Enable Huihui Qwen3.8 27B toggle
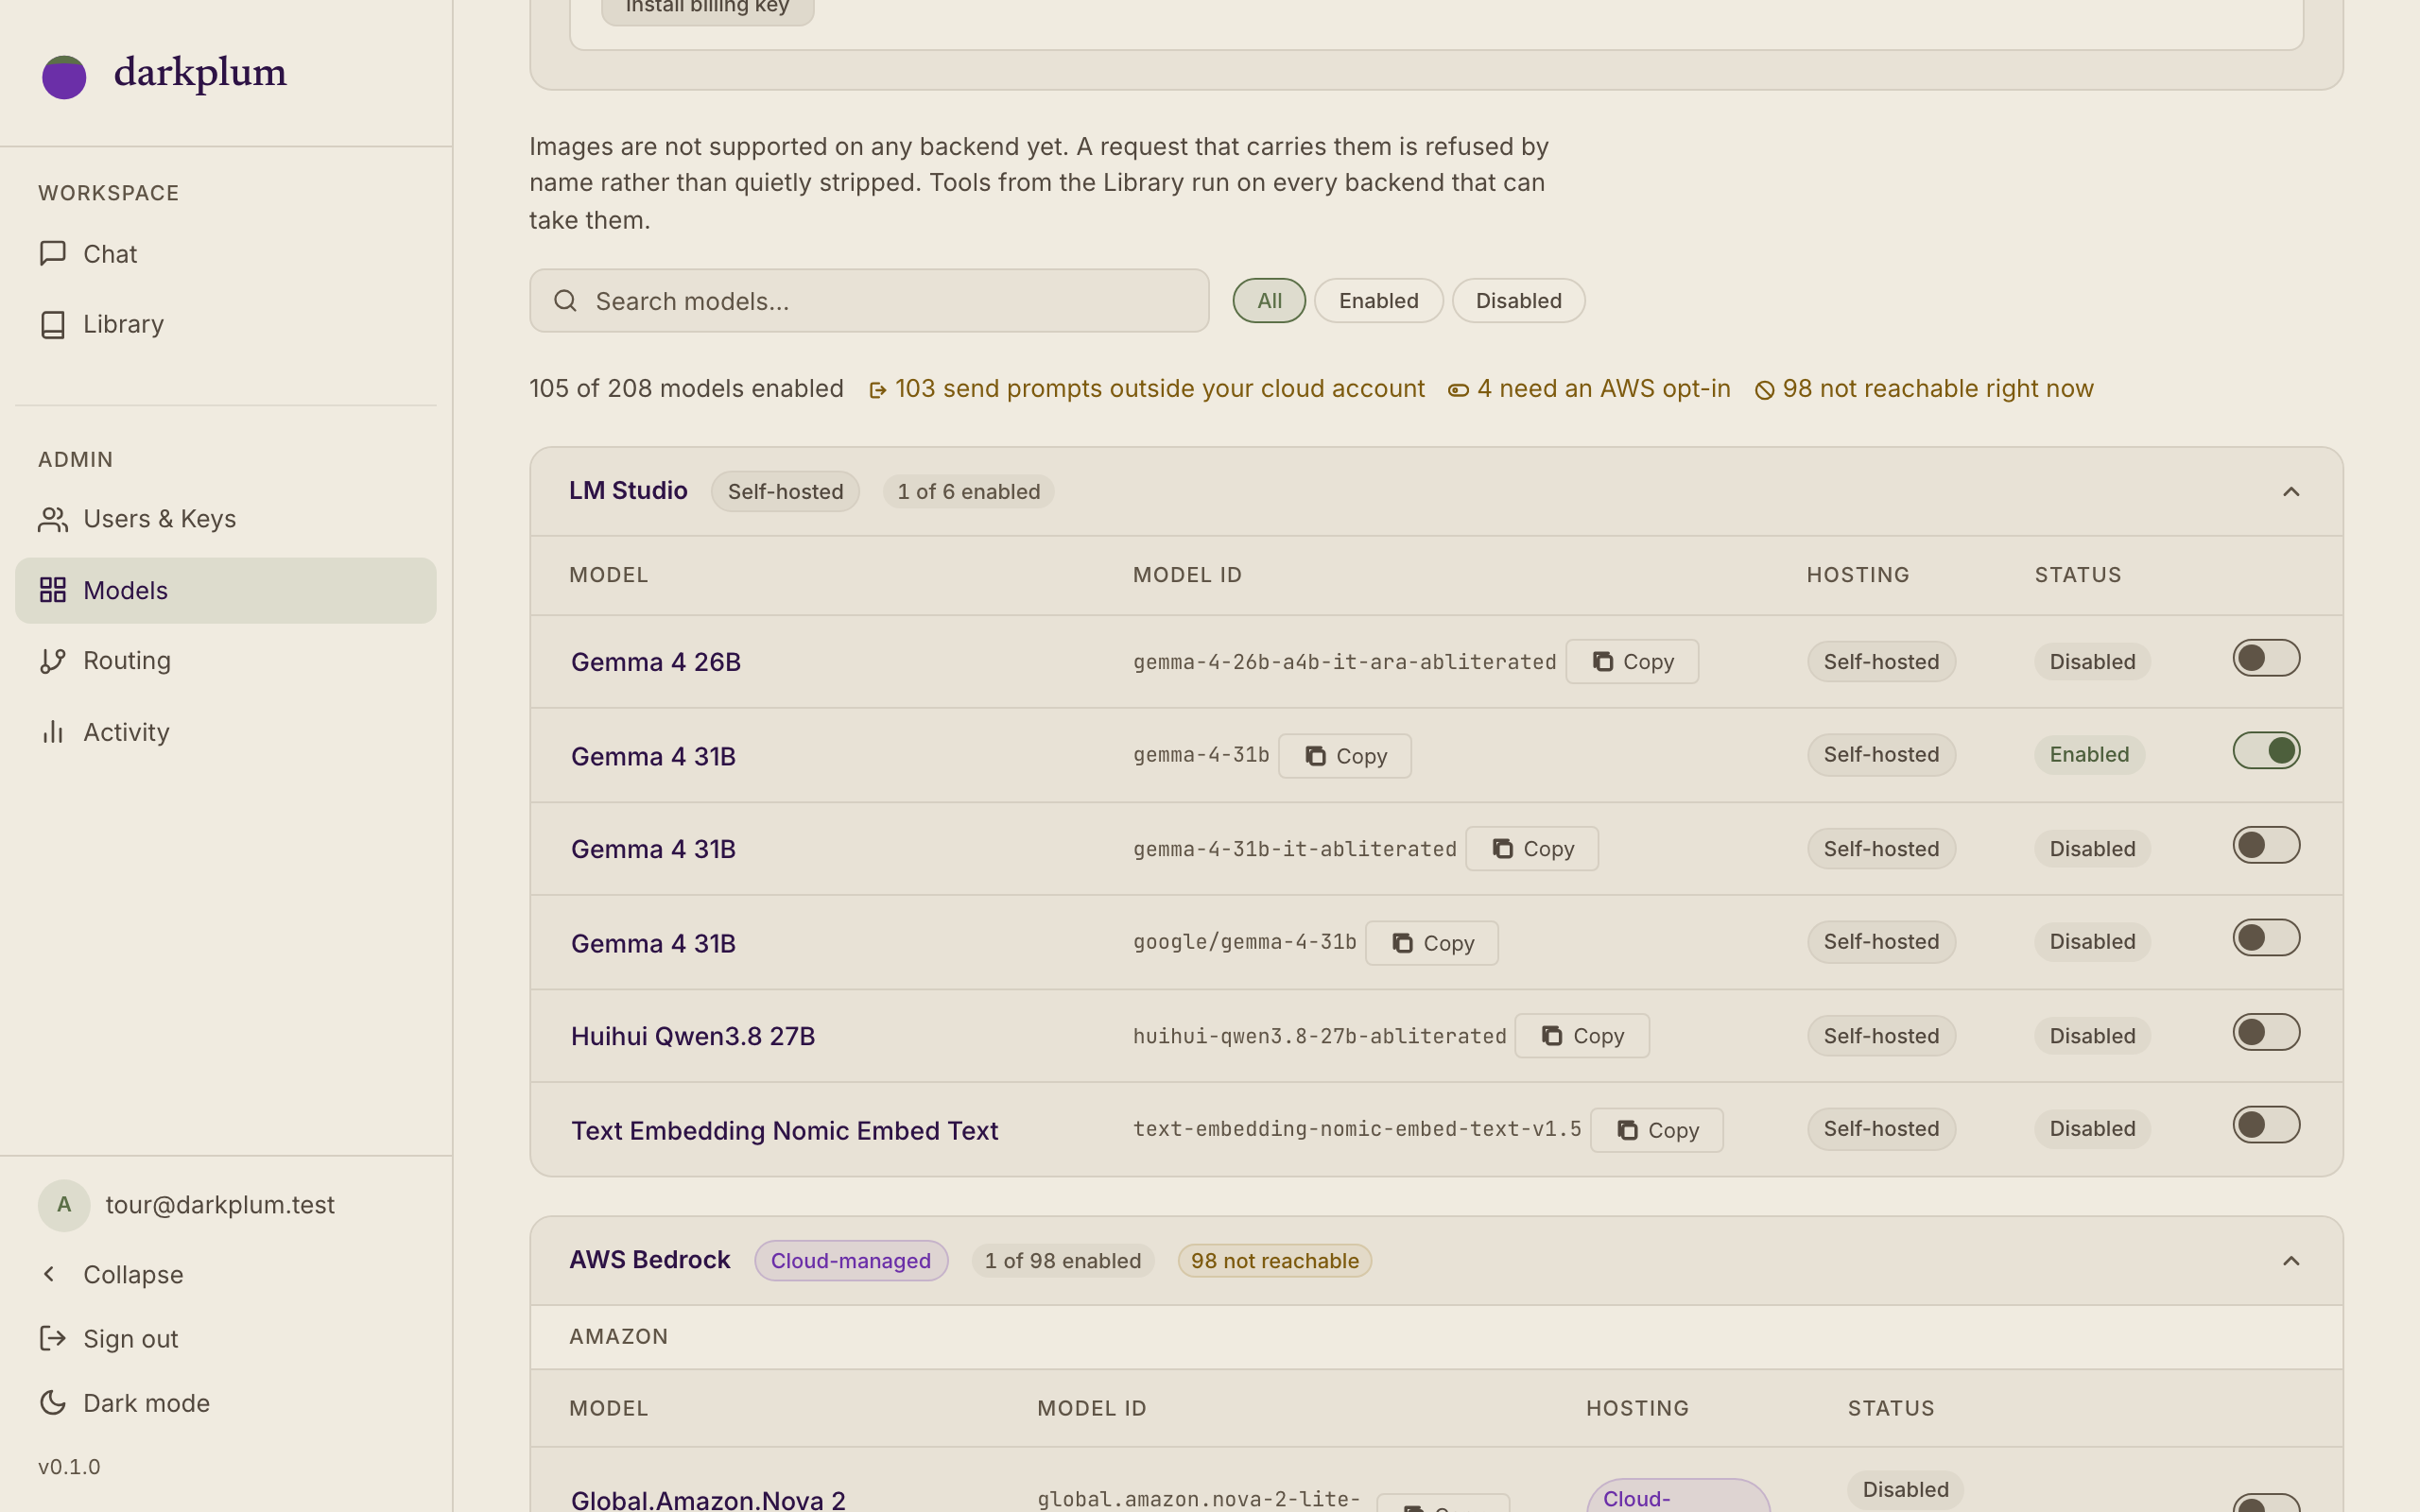Viewport: 2420px width, 1512px height. coord(2266,1032)
